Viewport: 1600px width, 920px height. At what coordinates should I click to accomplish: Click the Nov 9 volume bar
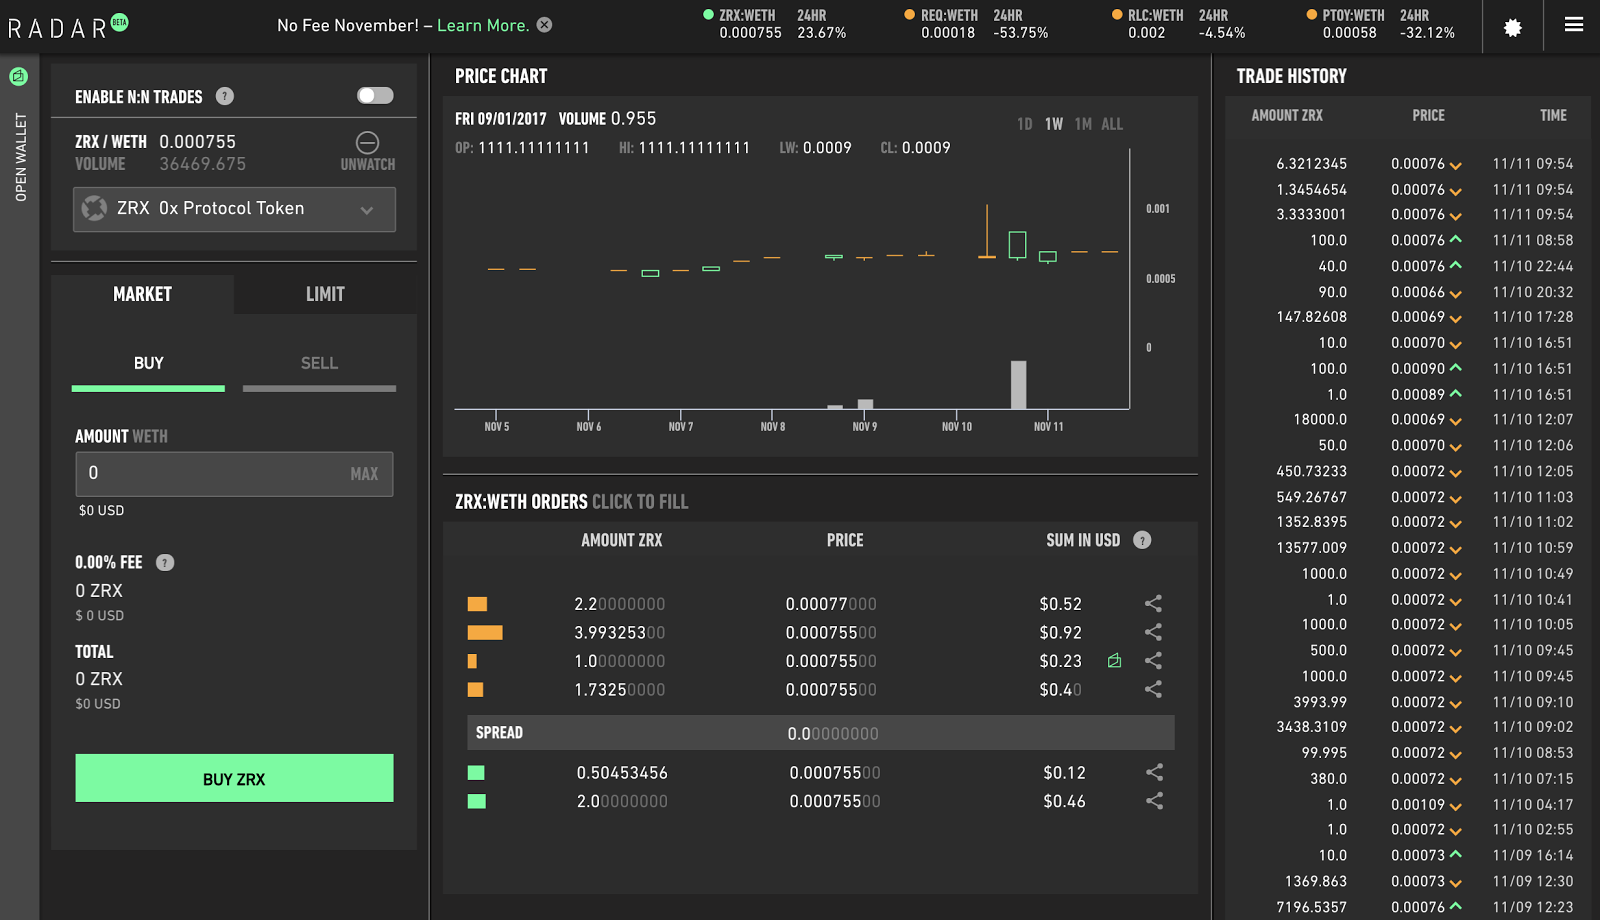[x=865, y=404]
